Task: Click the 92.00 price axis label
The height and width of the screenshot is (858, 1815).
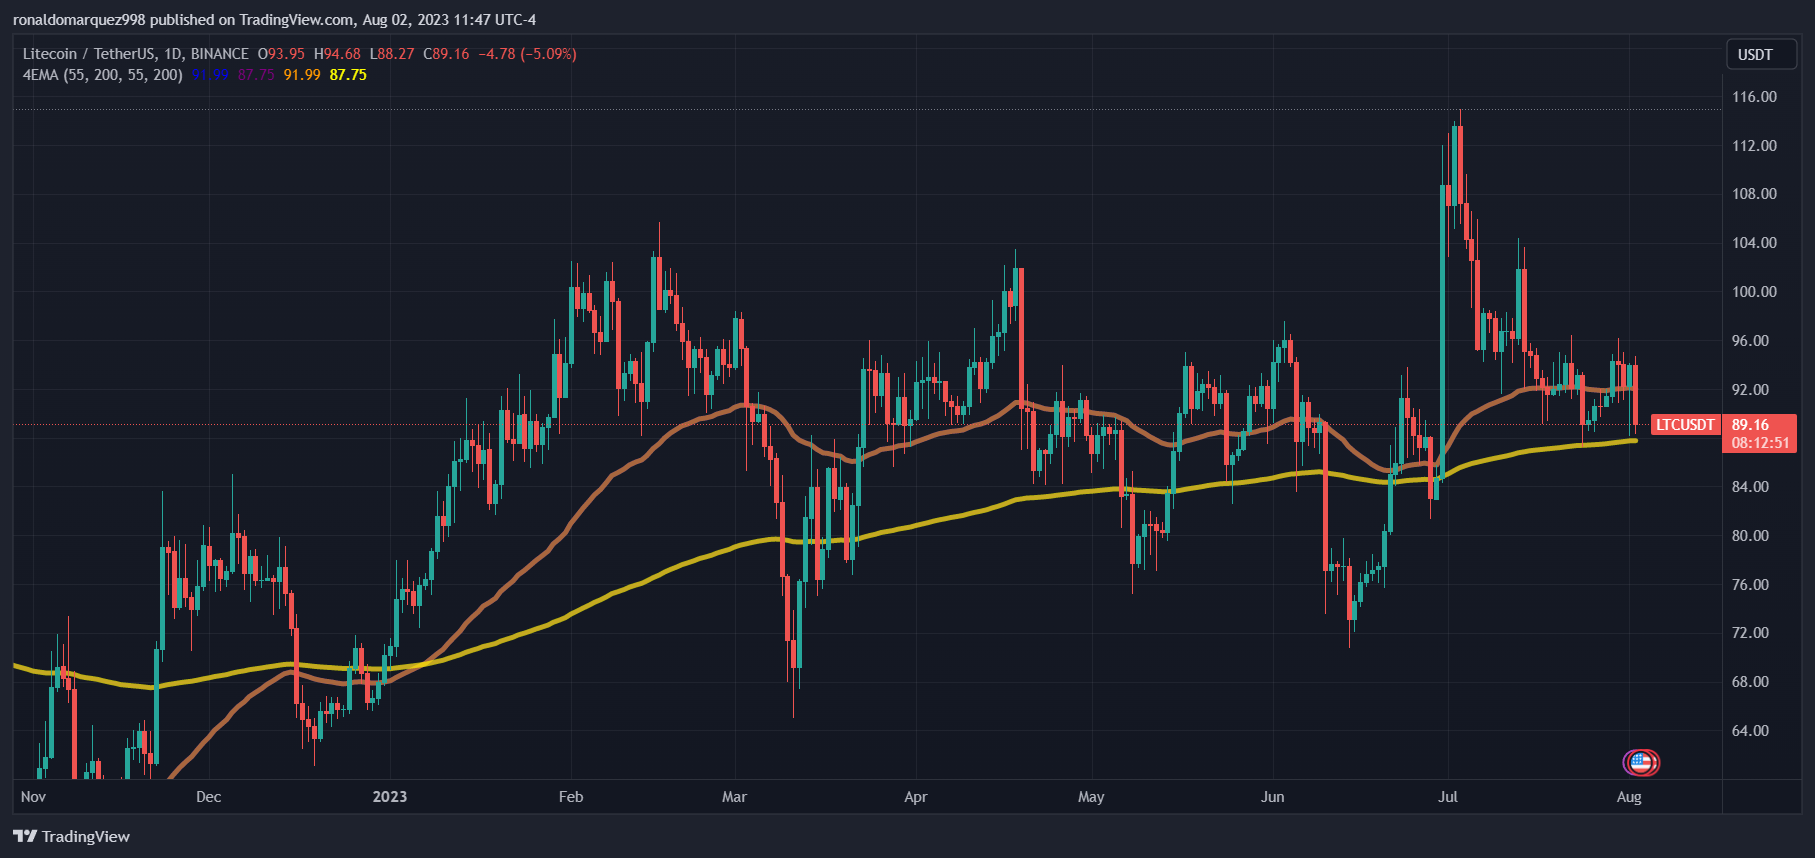Action: click(1750, 390)
